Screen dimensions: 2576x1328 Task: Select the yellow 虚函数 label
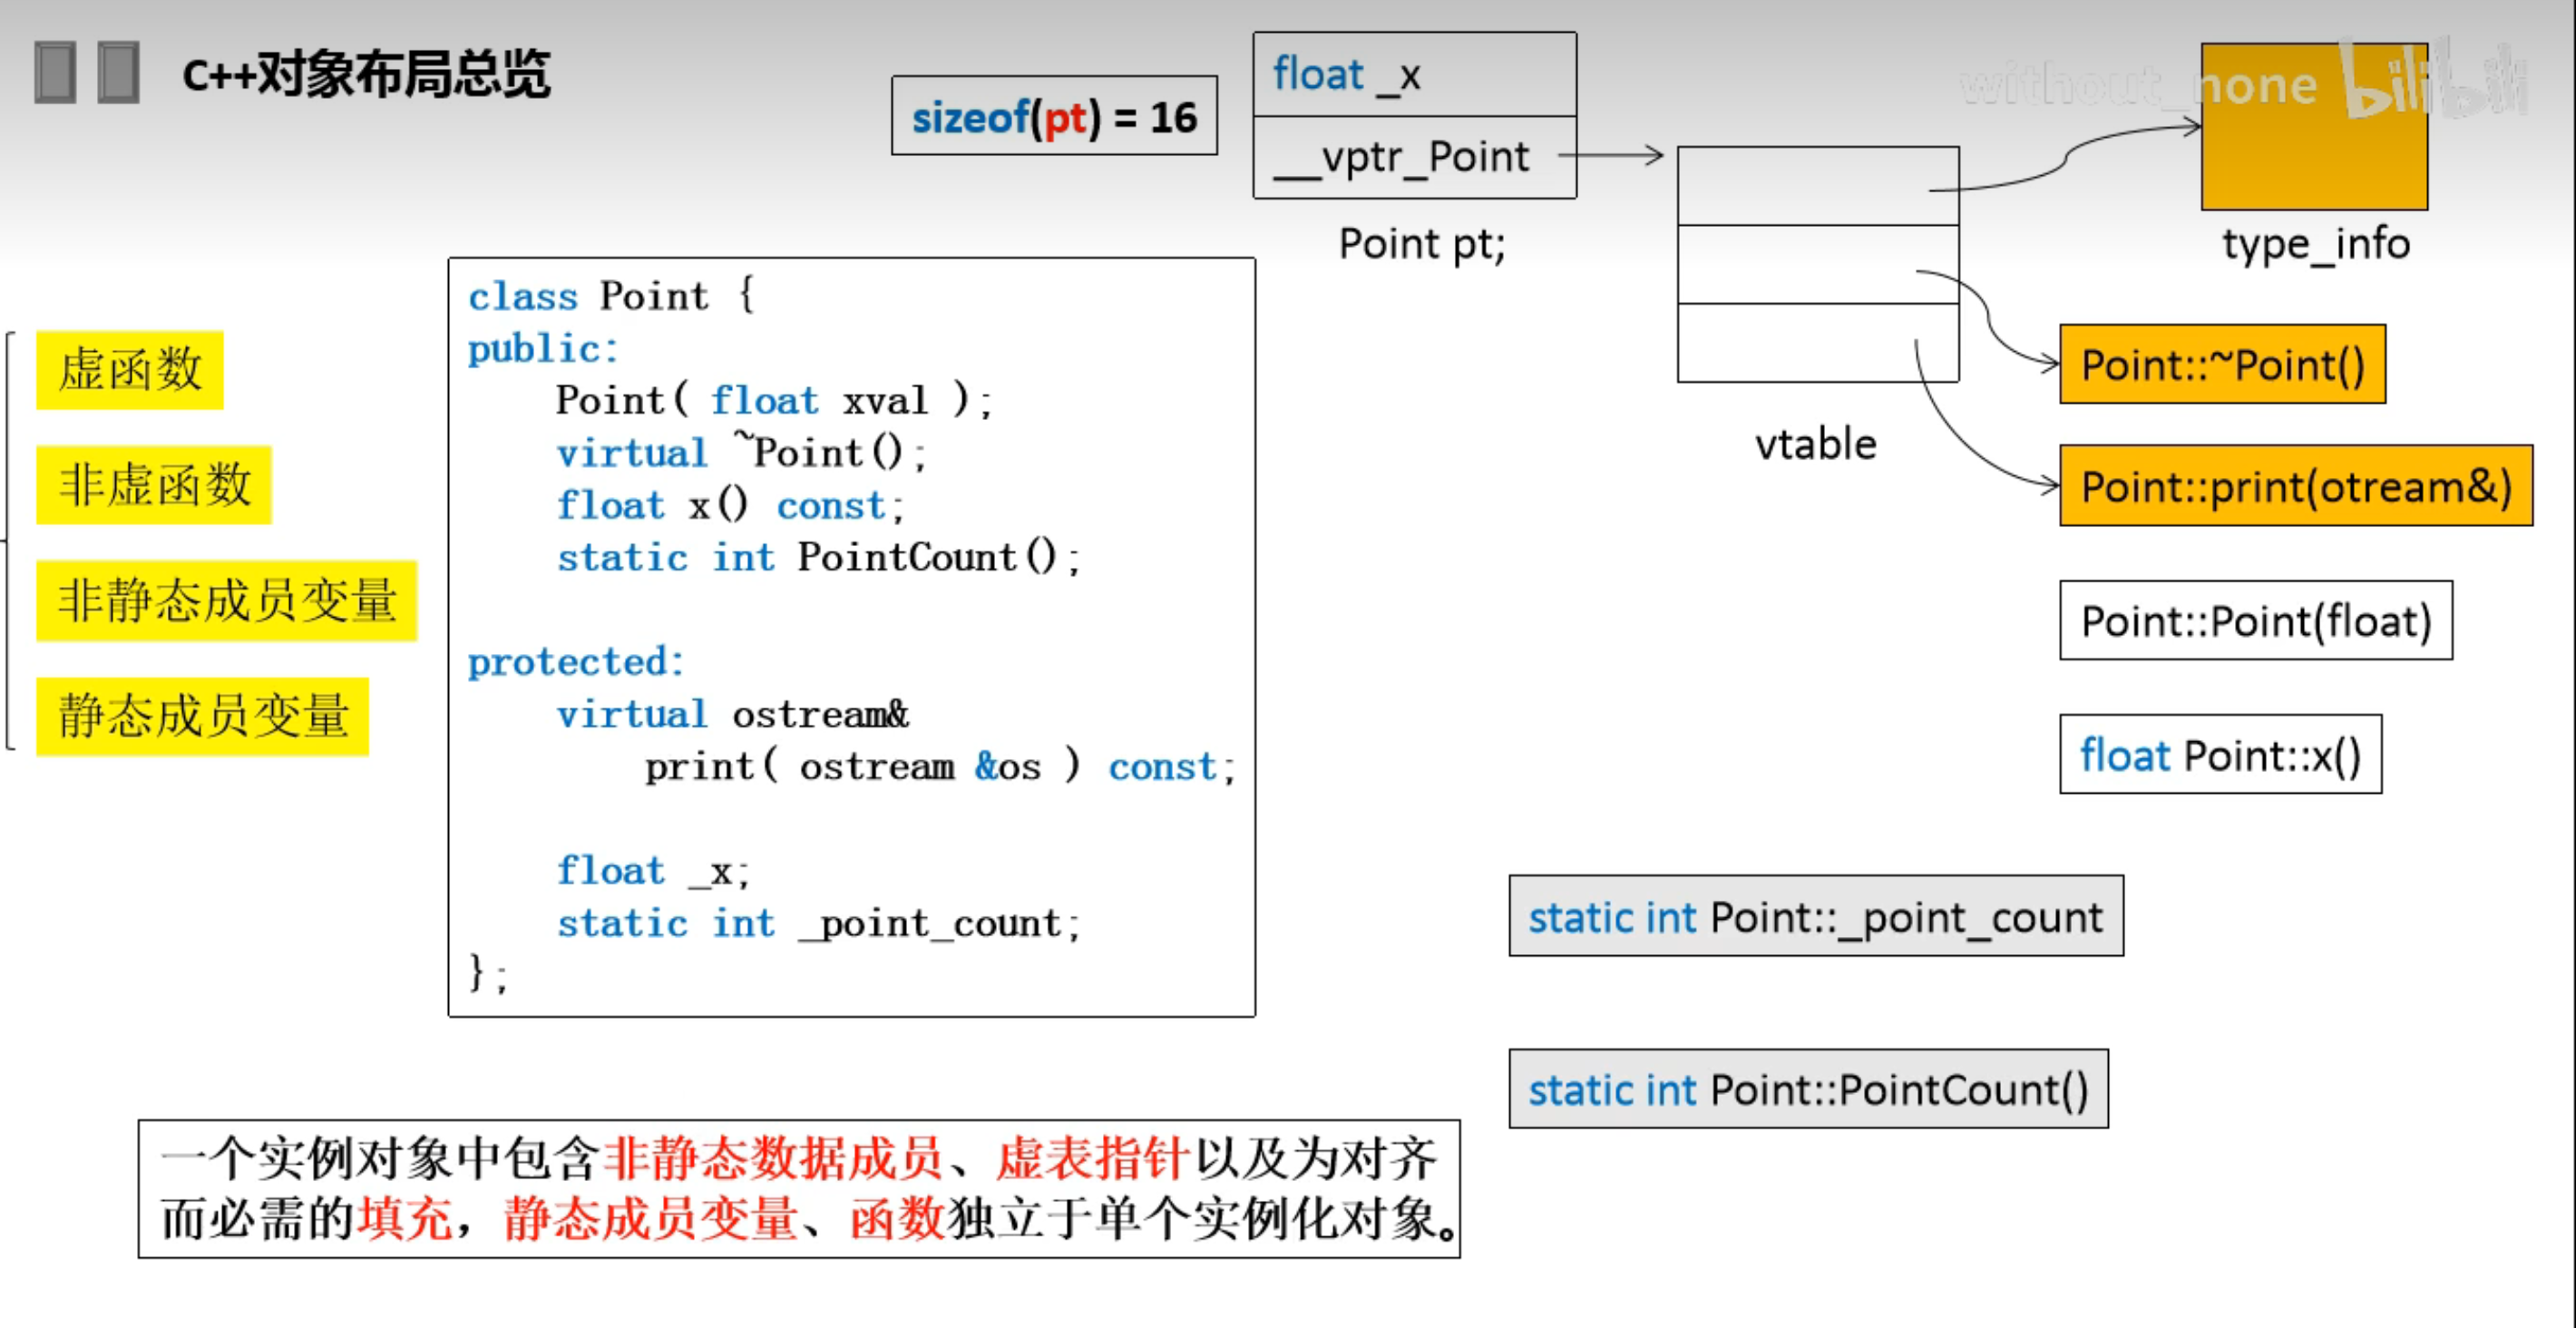coord(130,370)
